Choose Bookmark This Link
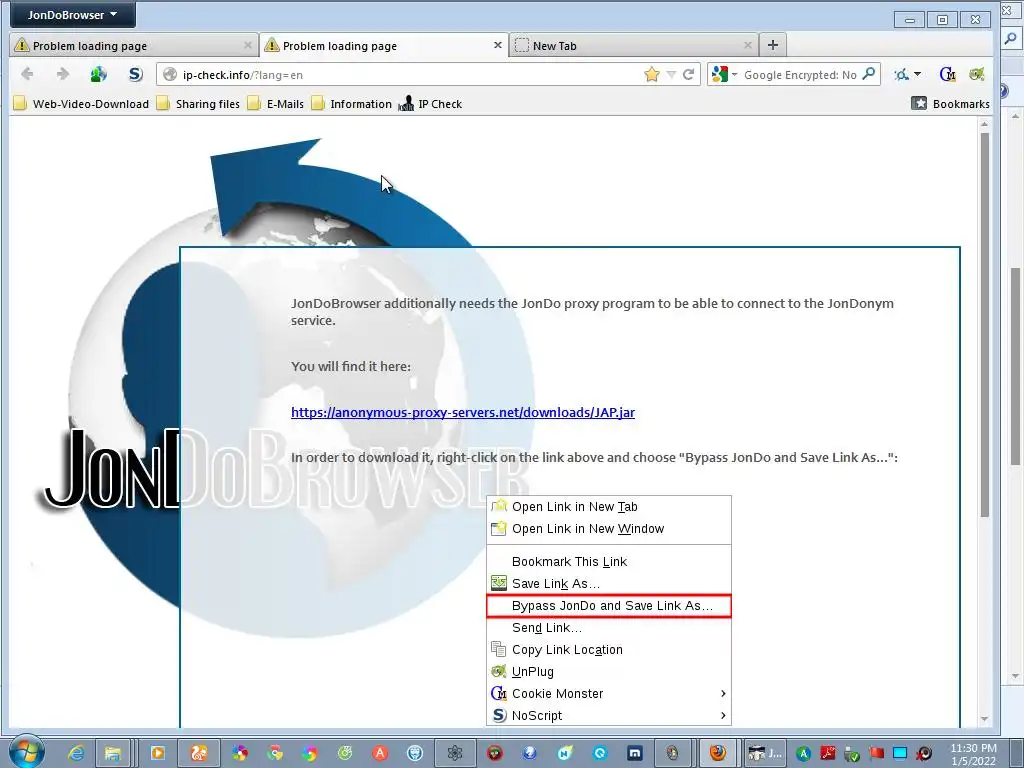 point(609,562)
